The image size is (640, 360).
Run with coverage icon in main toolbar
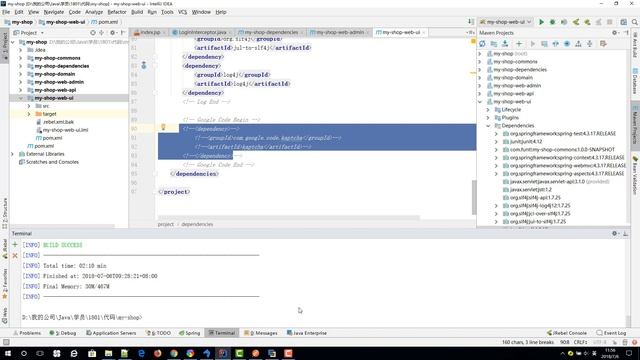564,22
